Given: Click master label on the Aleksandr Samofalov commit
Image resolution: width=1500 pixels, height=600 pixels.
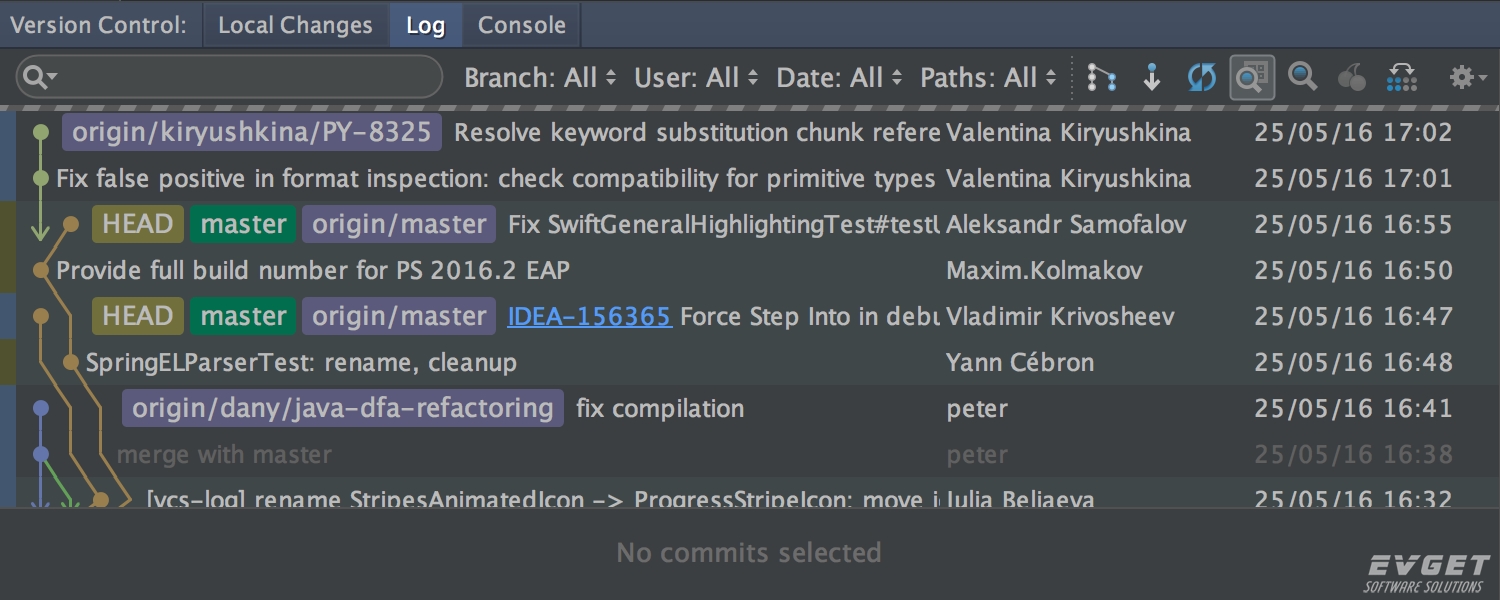Looking at the screenshot, I should (244, 224).
